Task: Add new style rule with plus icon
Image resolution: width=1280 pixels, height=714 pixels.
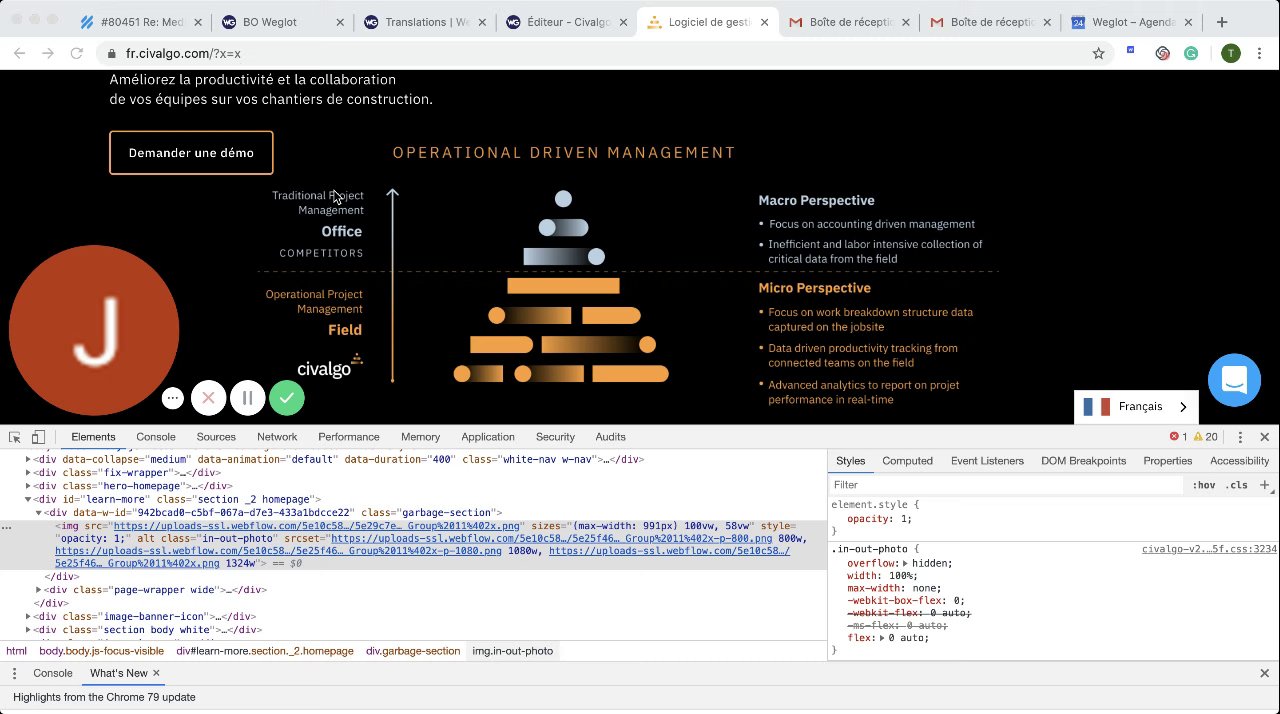Action: pos(1264,485)
